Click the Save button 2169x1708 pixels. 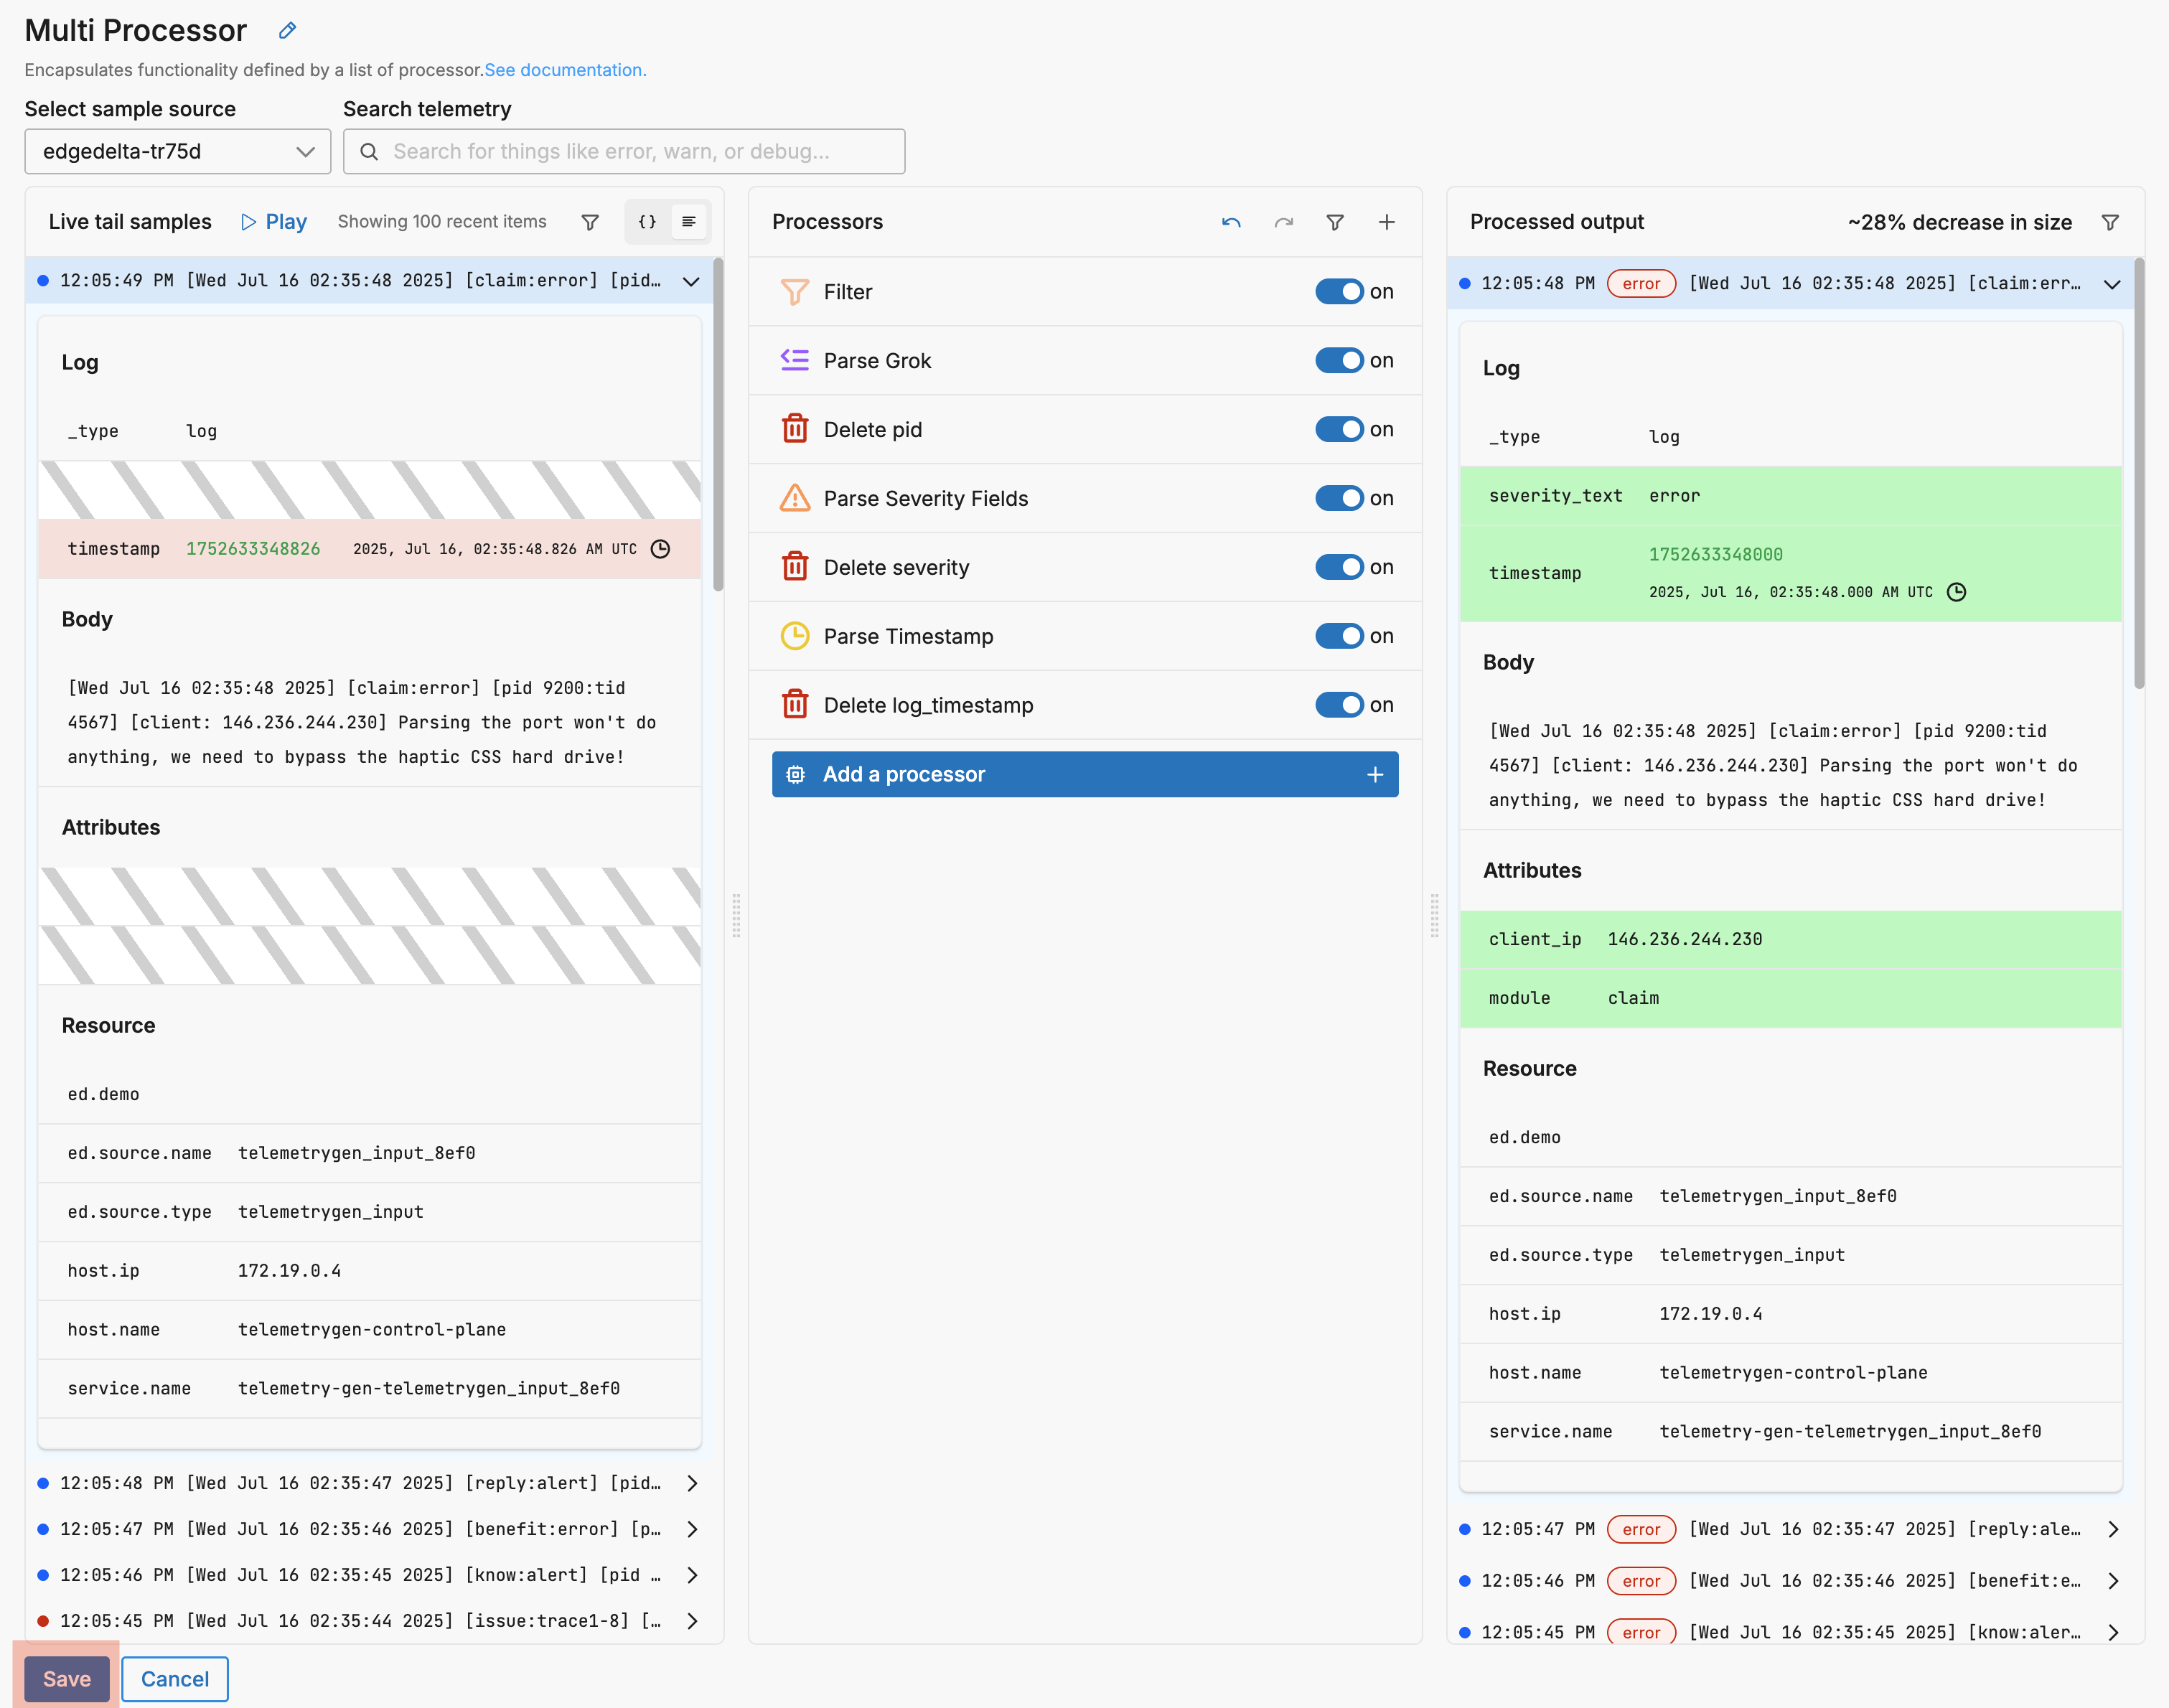tap(67, 1679)
